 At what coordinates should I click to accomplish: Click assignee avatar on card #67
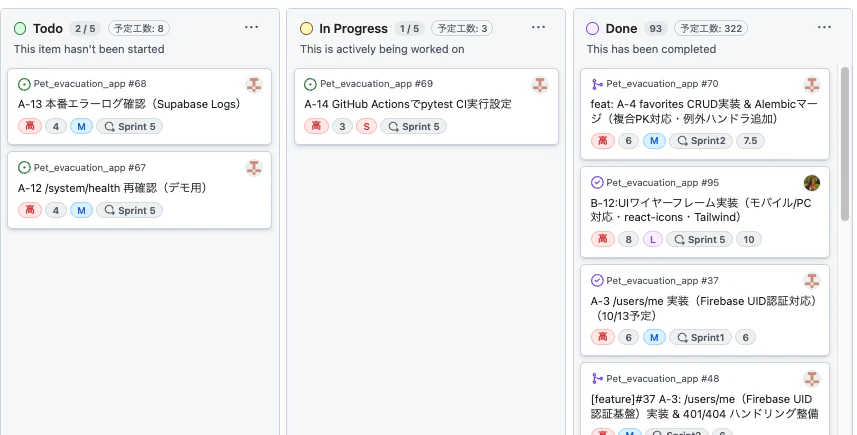coord(254,168)
